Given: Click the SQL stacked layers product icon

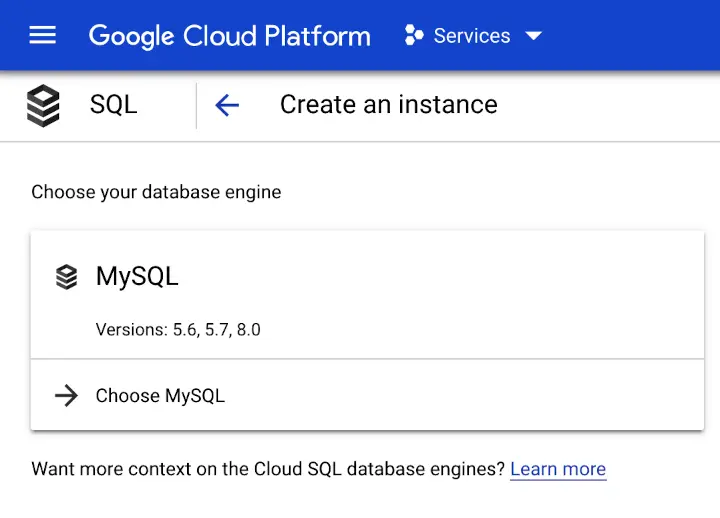Looking at the screenshot, I should click(x=43, y=105).
